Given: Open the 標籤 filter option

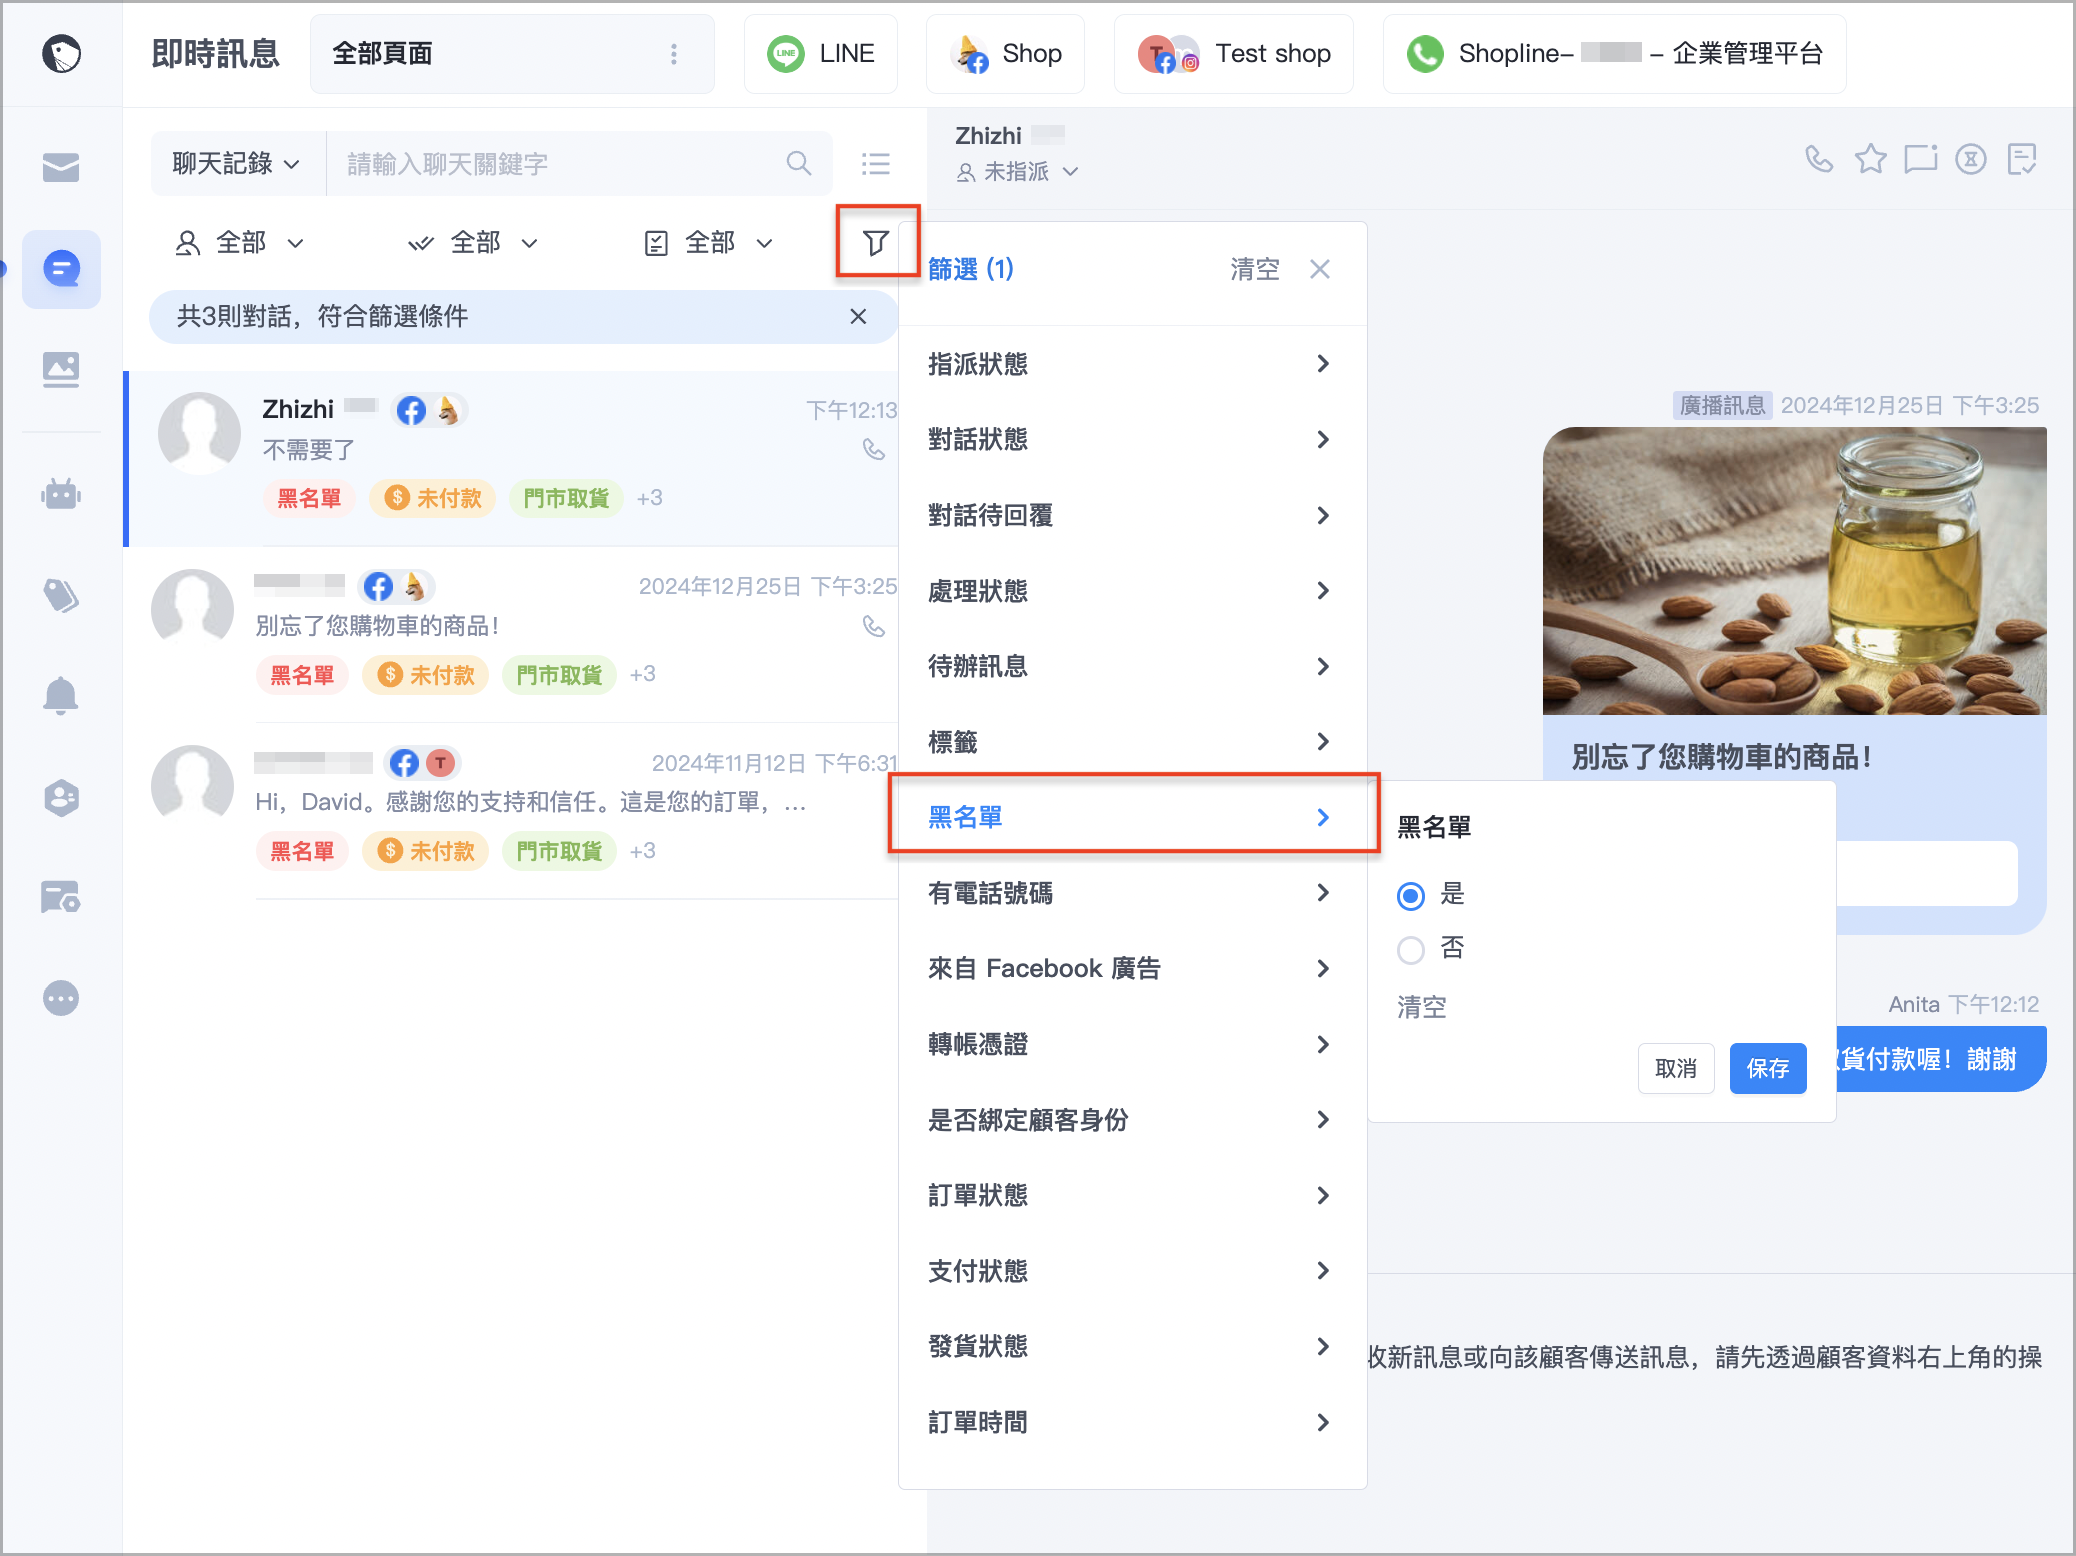Looking at the screenshot, I should click(1131, 742).
